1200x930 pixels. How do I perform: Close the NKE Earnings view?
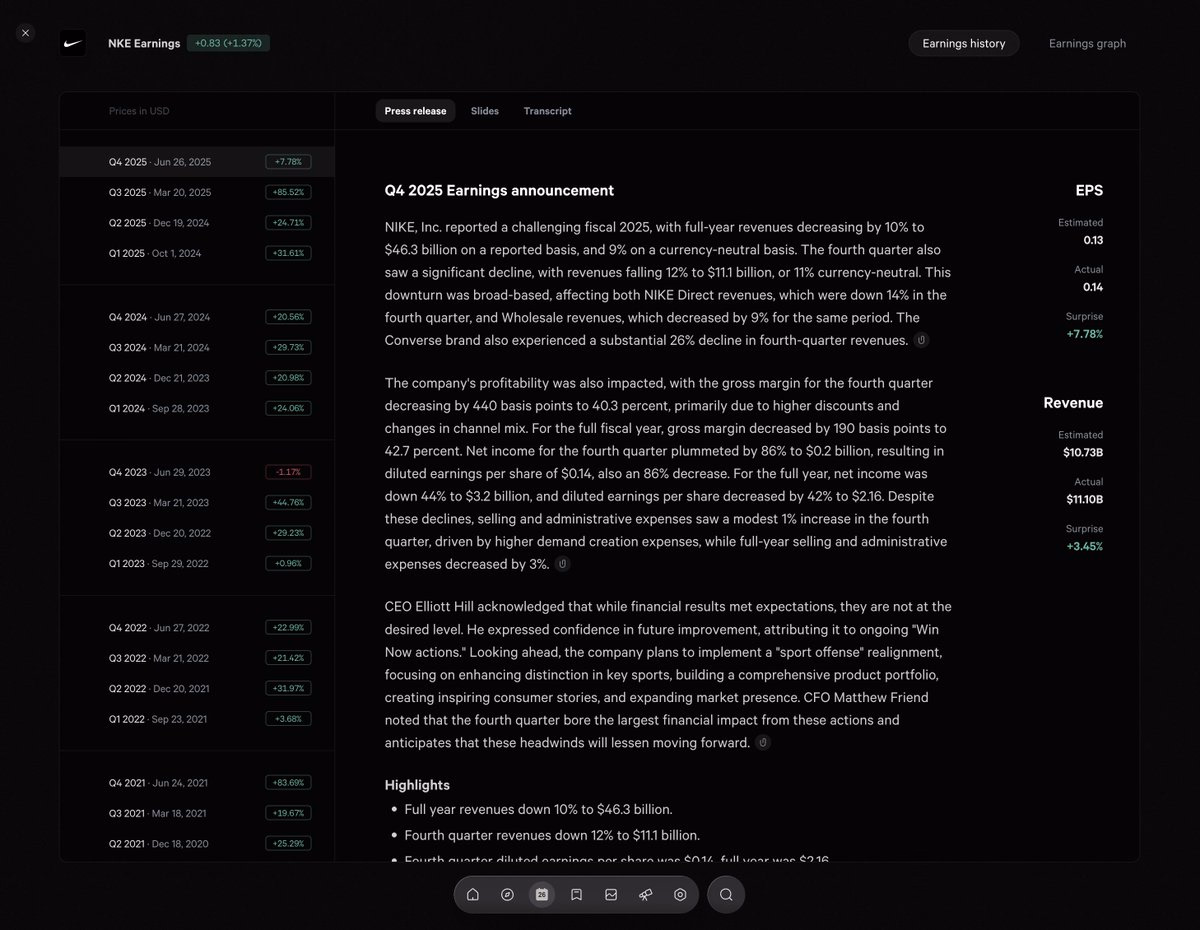pos(25,33)
